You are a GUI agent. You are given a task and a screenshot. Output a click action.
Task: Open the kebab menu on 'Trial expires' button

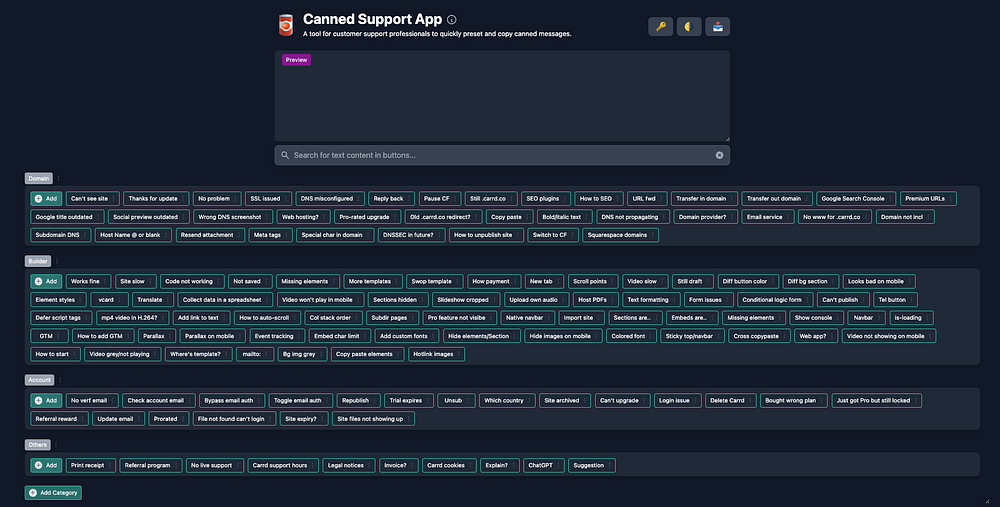428,400
